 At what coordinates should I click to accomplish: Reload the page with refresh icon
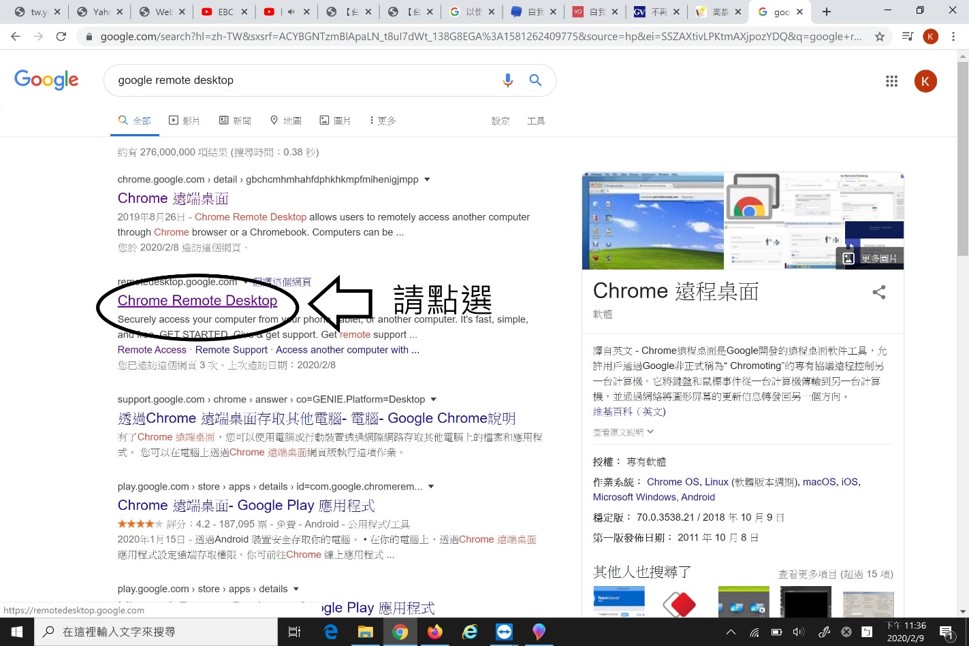(x=61, y=36)
